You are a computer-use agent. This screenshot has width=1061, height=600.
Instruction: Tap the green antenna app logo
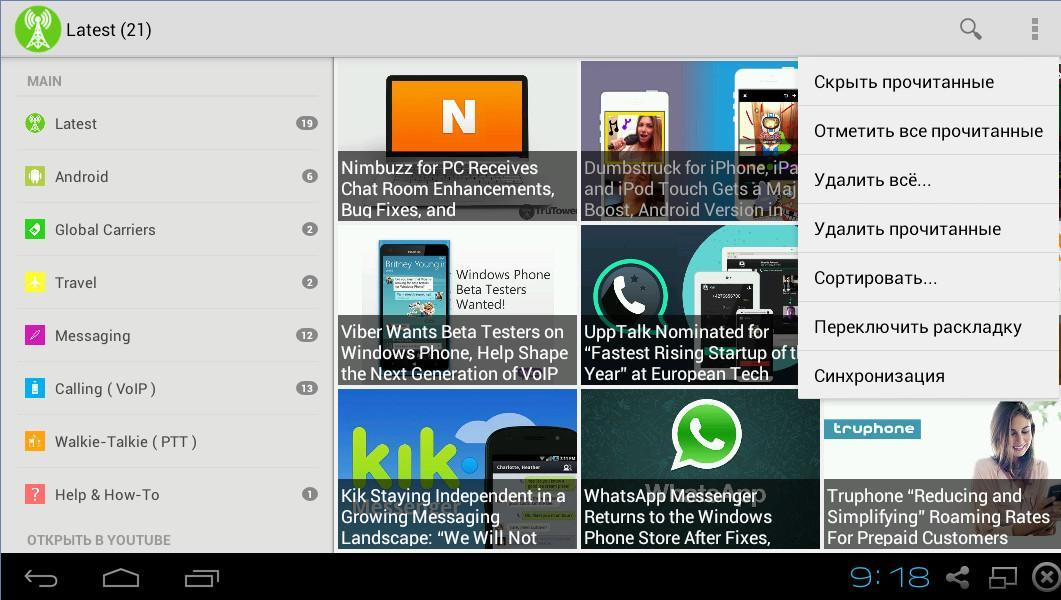[x=37, y=29]
